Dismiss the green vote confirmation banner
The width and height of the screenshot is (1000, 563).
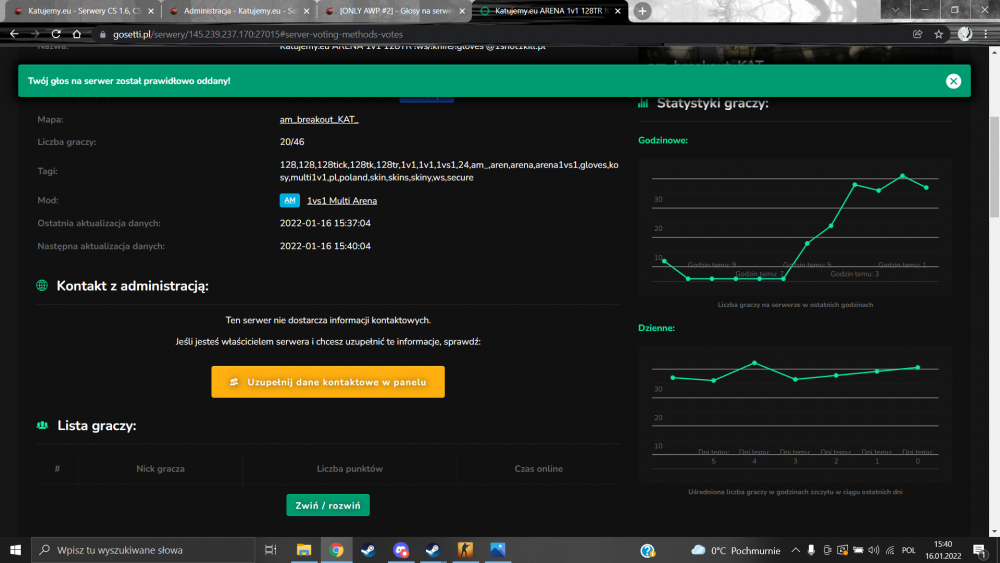coord(953,81)
